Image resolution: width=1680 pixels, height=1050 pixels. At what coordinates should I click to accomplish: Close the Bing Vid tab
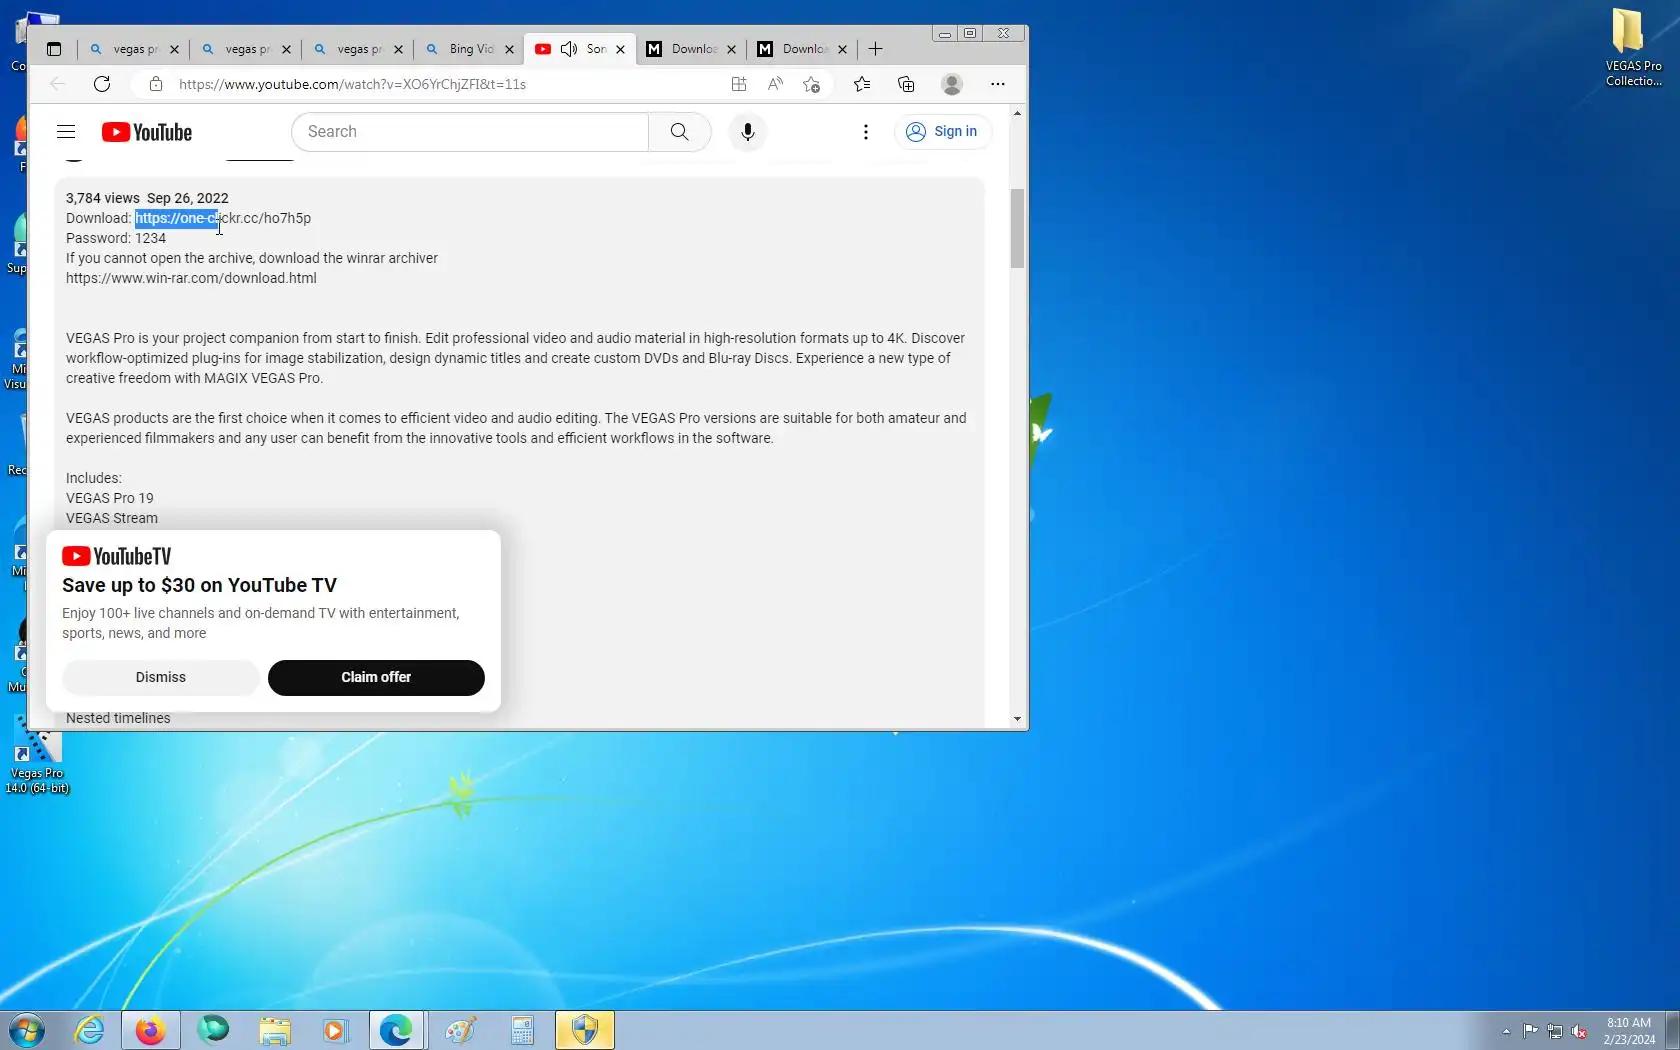(509, 49)
